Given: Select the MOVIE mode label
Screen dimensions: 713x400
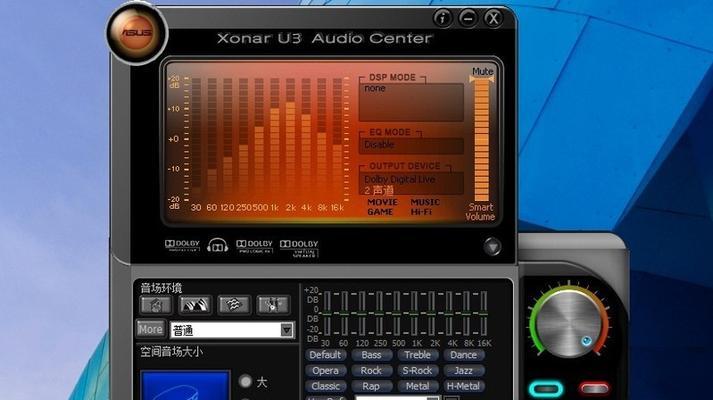Looking at the screenshot, I should [382, 202].
